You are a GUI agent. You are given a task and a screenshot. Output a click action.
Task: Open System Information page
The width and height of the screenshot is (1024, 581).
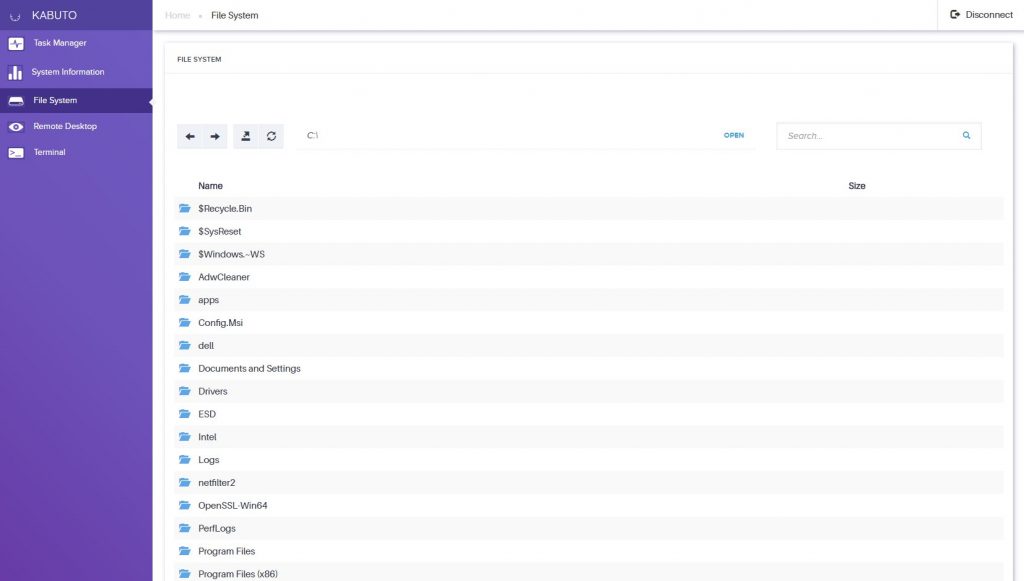click(x=67, y=72)
